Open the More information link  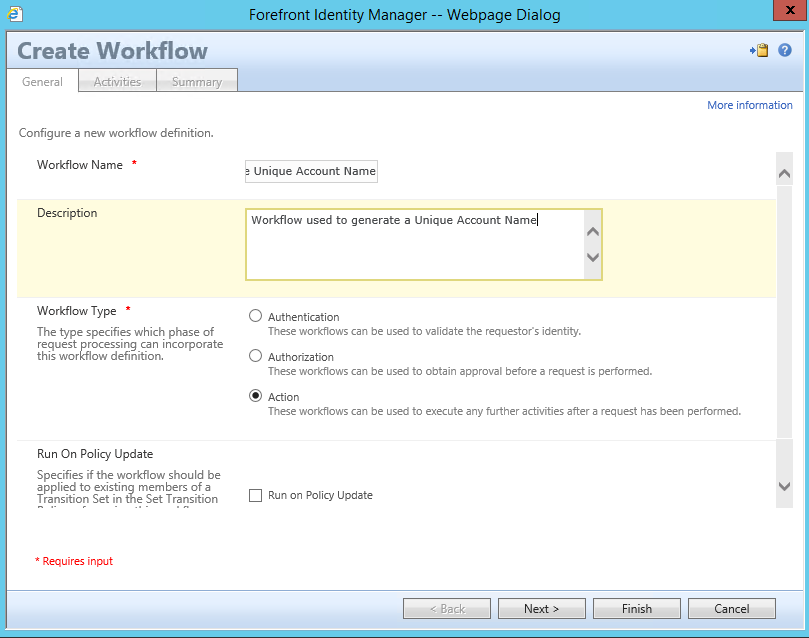[x=749, y=105]
